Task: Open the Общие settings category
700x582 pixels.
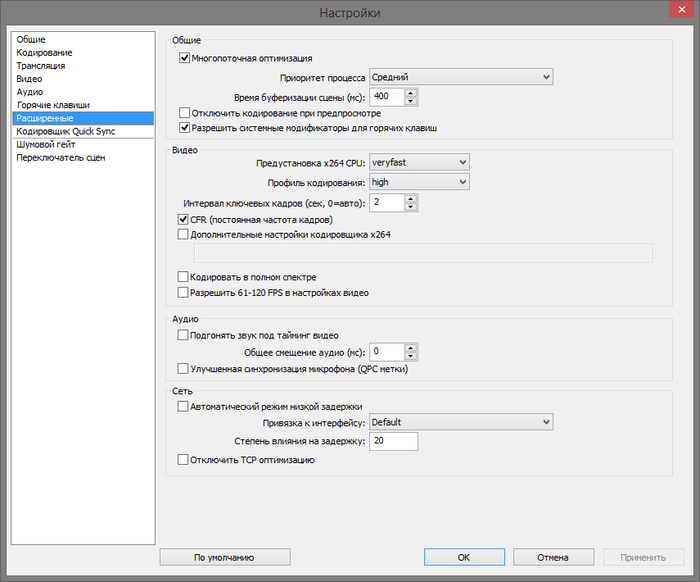Action: [83, 39]
